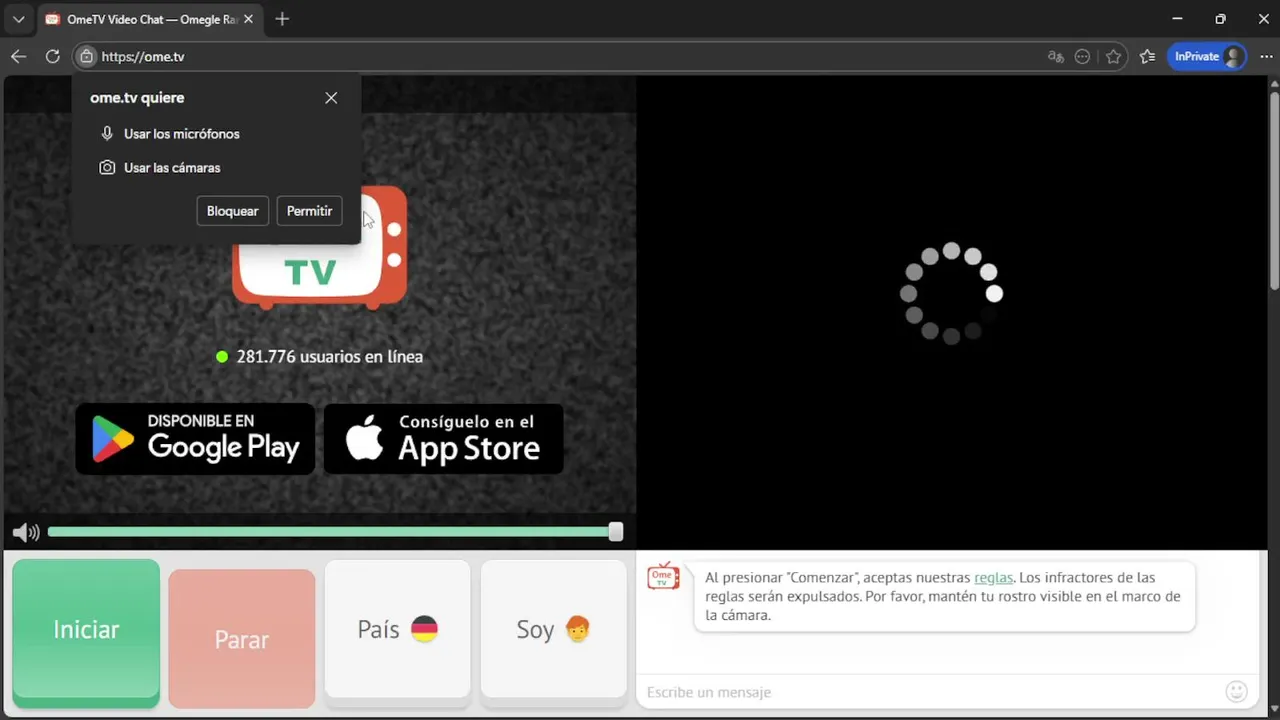Open browser settings and more menu

click(1266, 57)
